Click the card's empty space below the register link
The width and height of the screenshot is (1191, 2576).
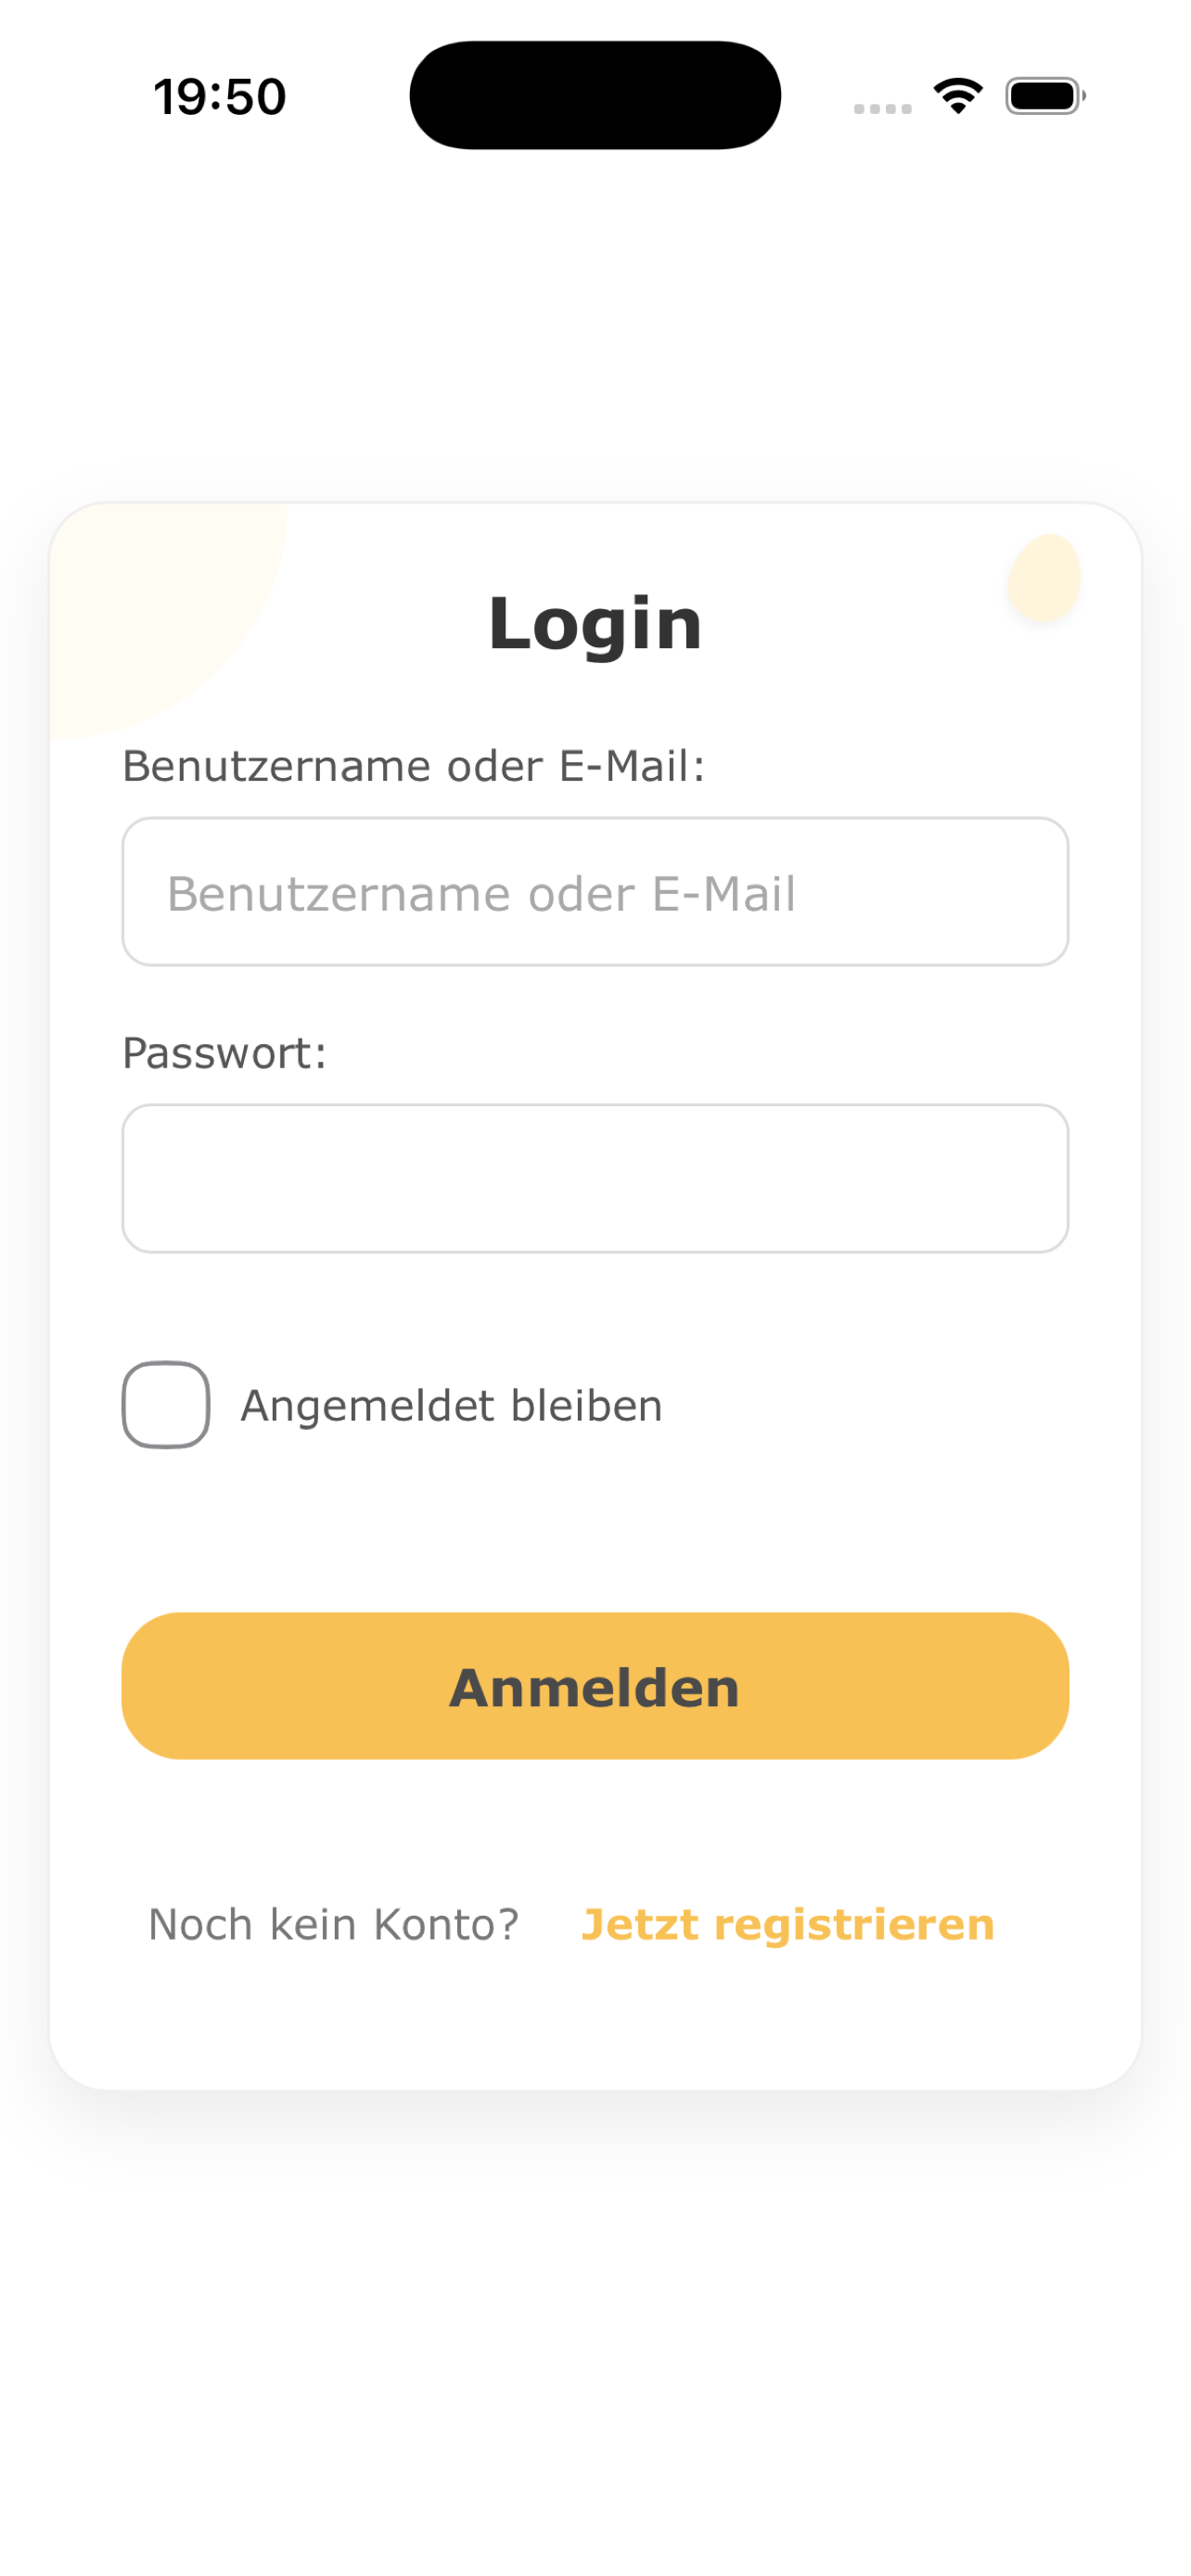595,2020
